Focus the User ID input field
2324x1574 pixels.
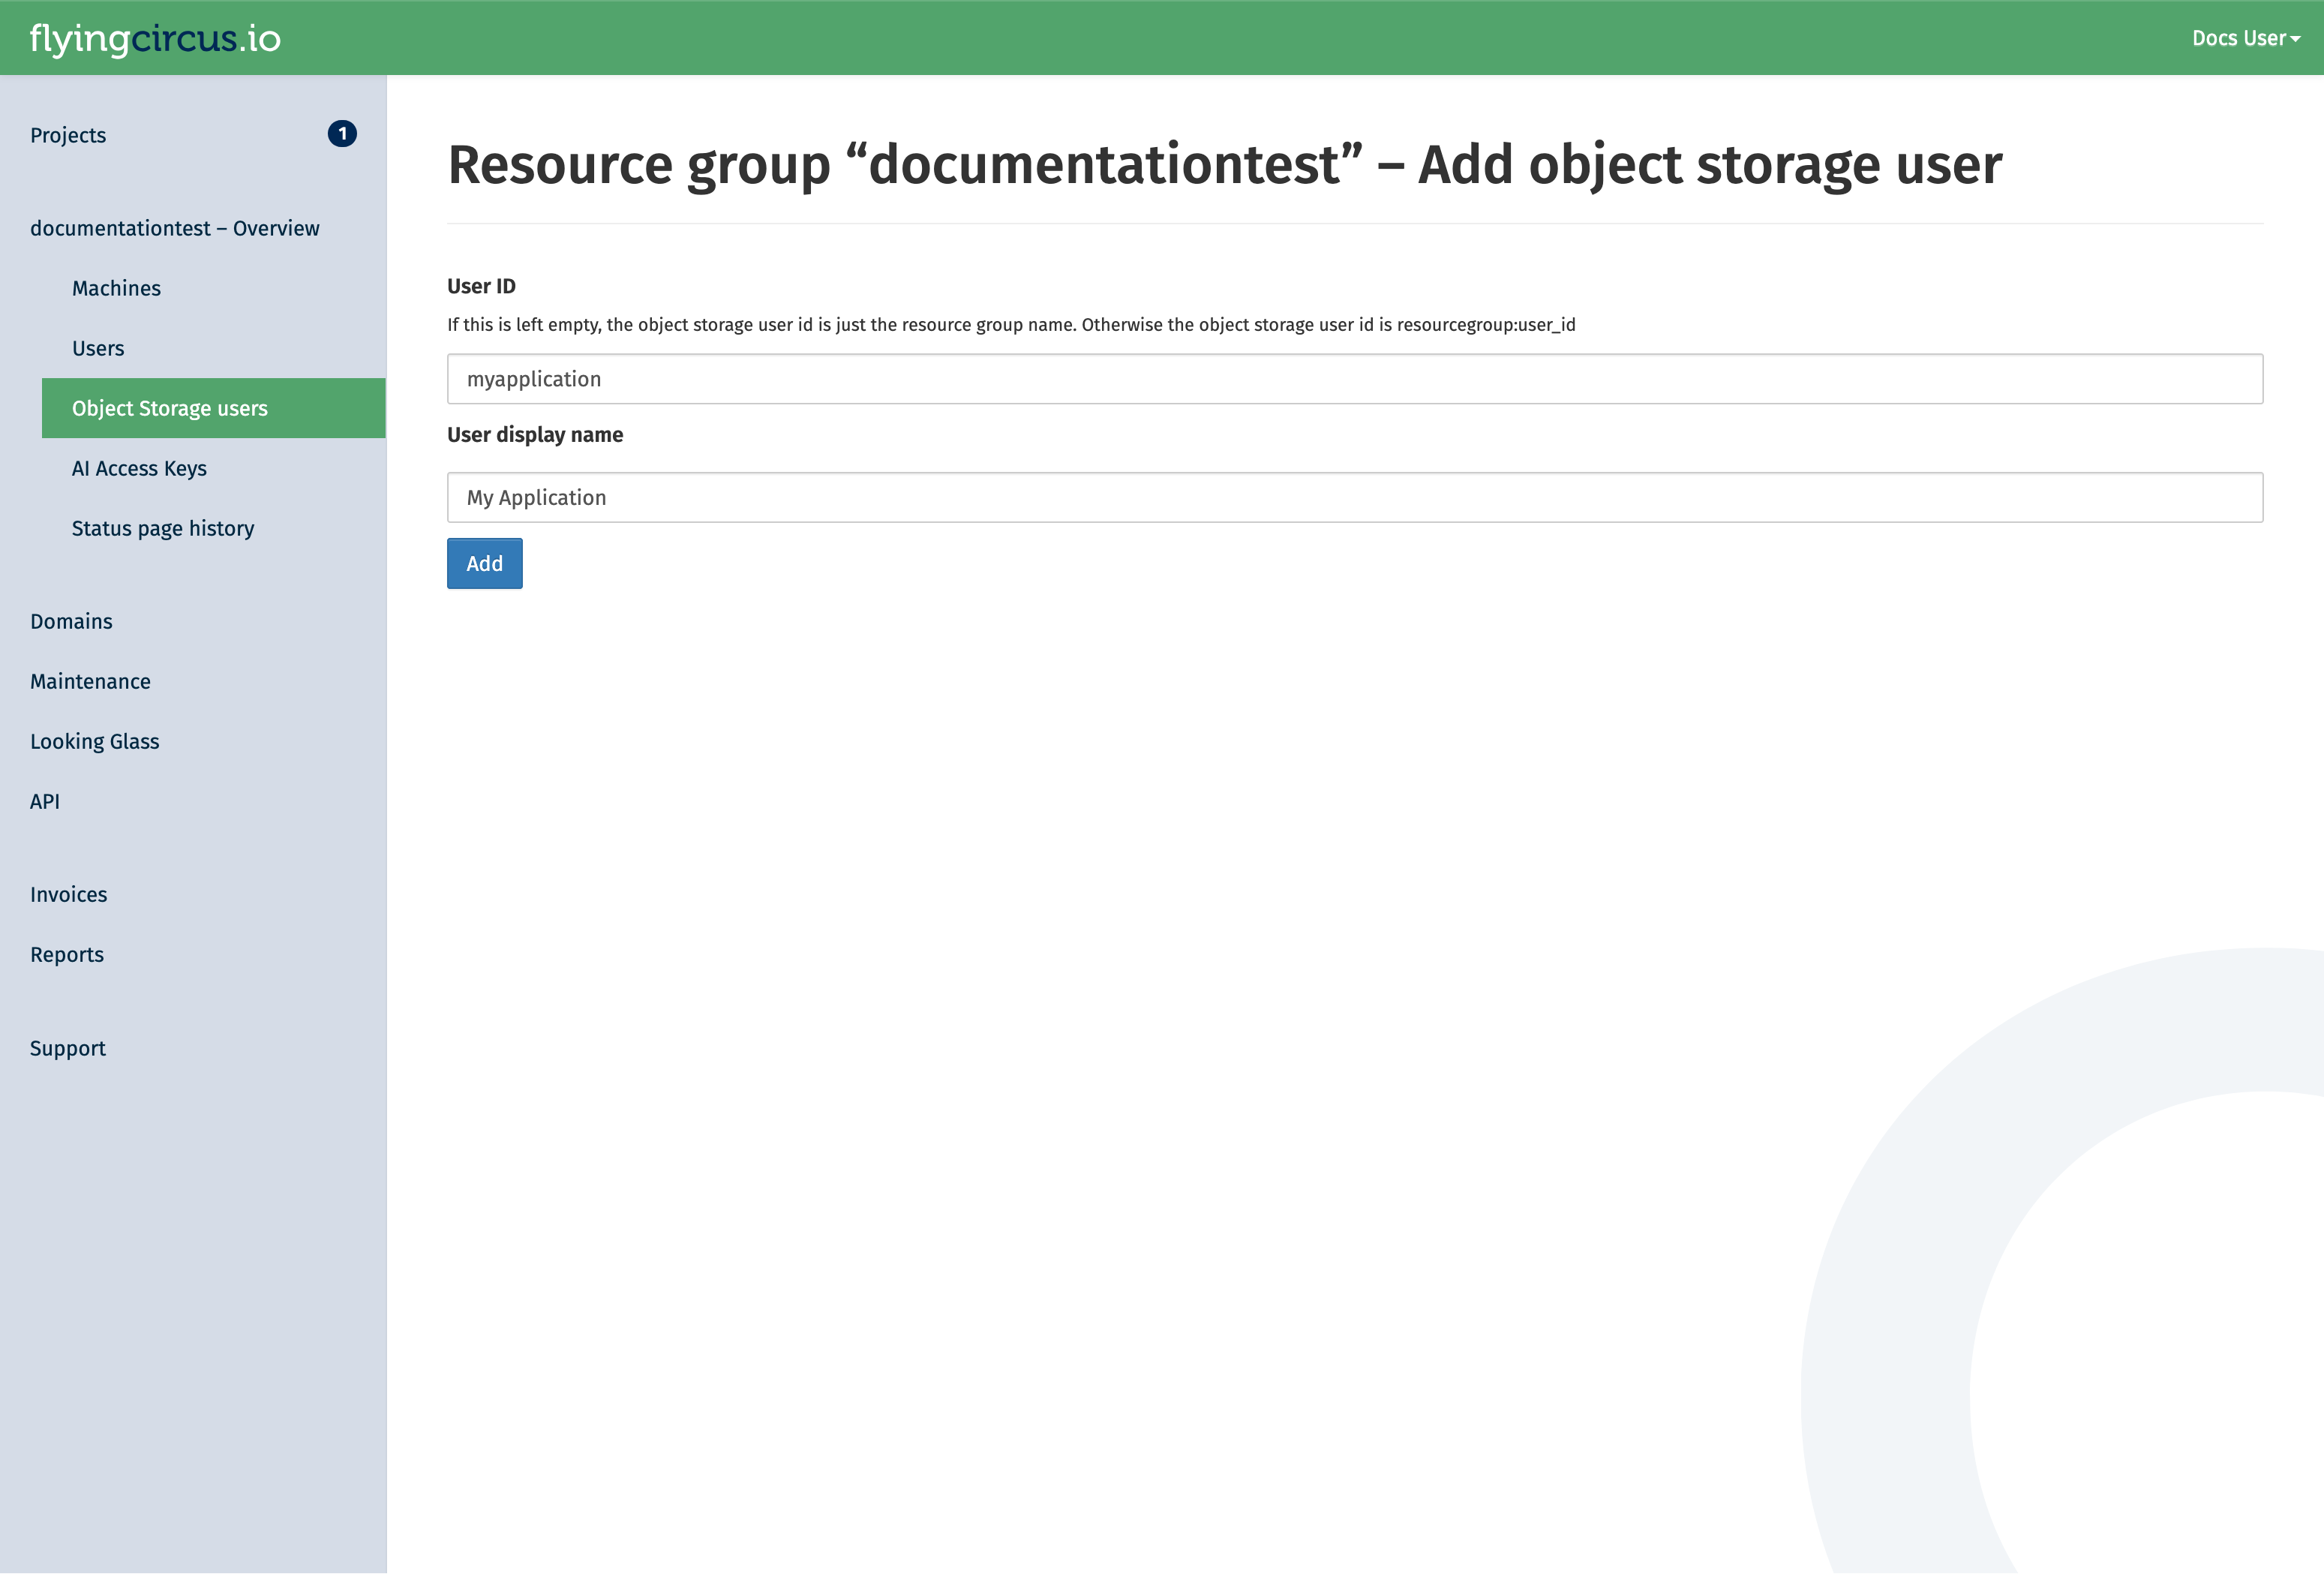tap(1355, 379)
